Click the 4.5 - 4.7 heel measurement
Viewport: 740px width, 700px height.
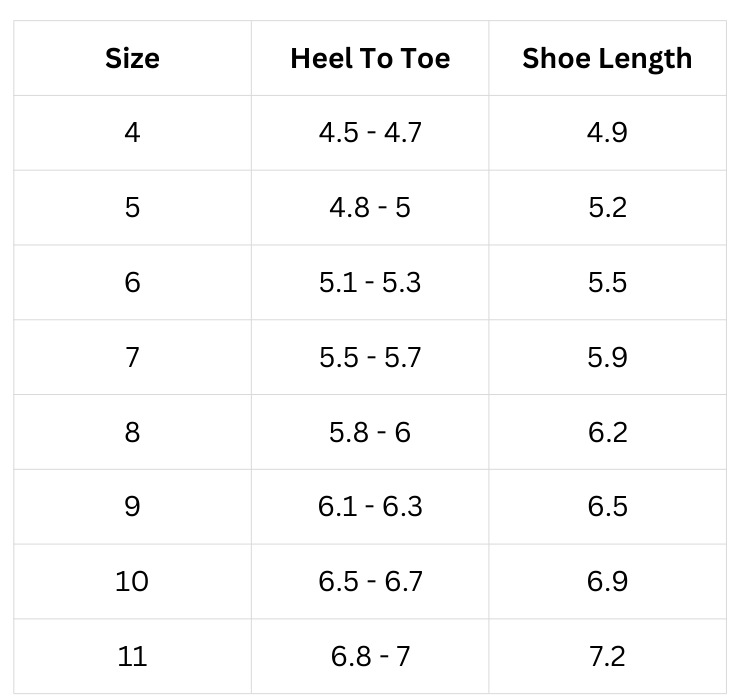[x=370, y=132]
